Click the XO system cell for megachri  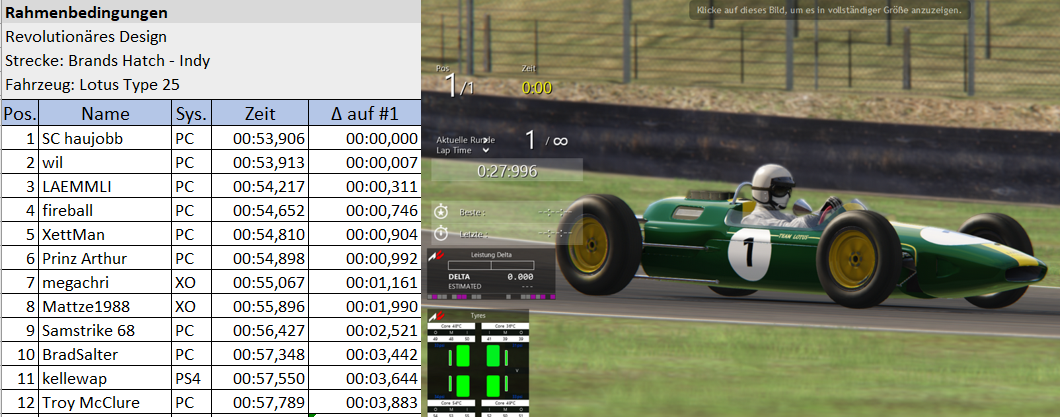pos(191,283)
